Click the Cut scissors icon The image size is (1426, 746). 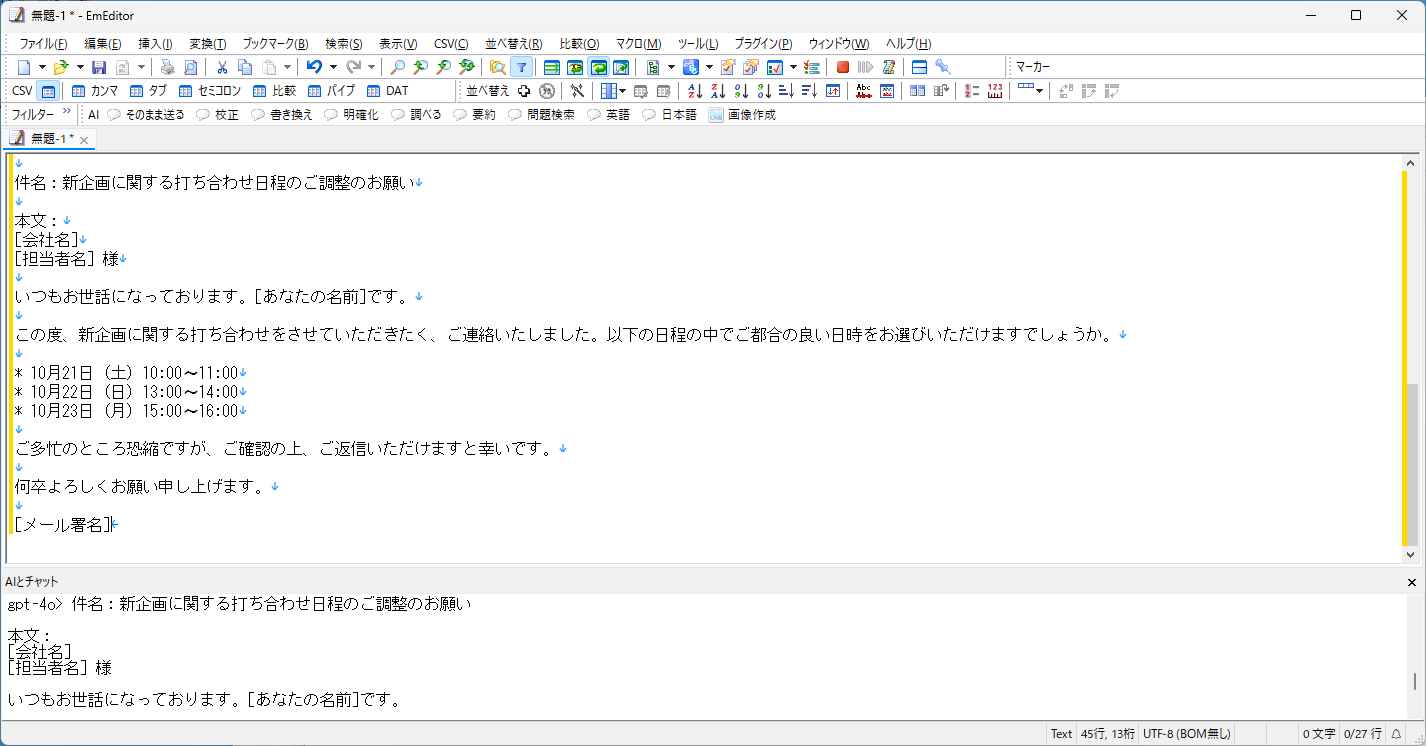(220, 66)
